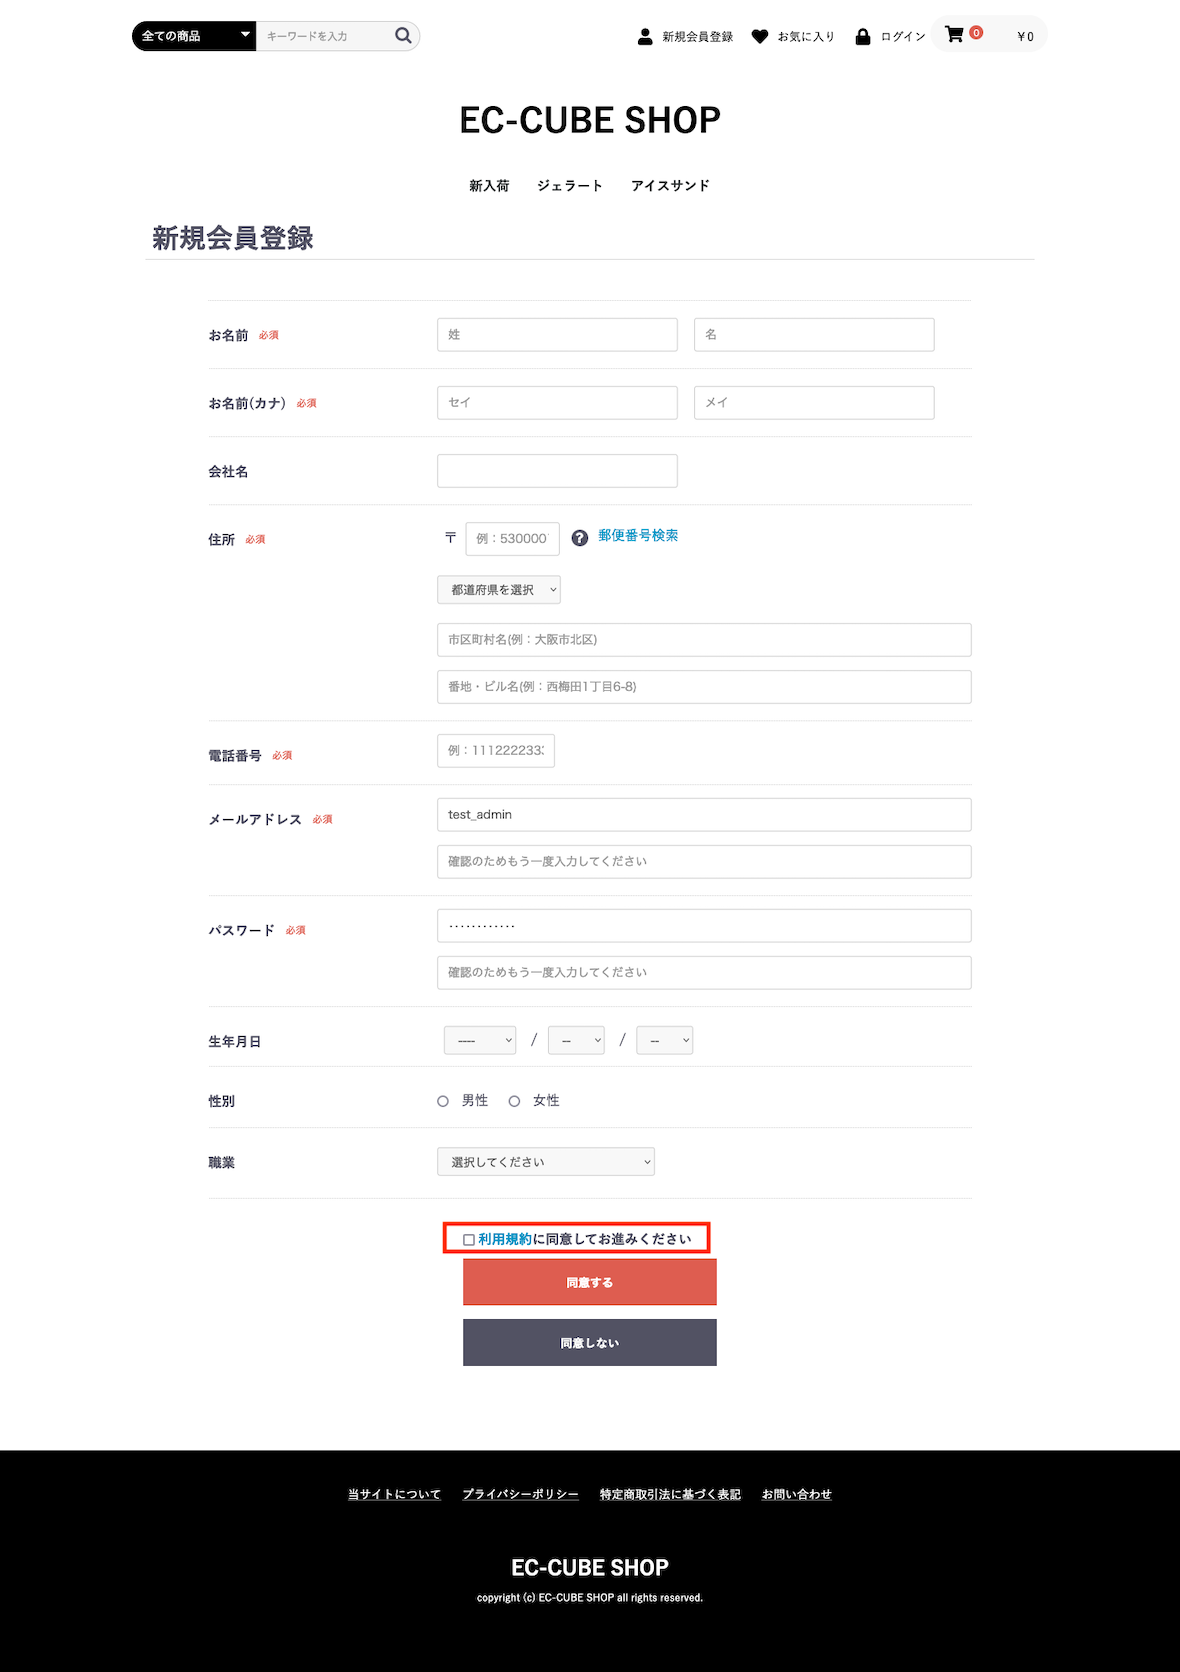Select the 女性 radio button
The image size is (1180, 1672).
click(514, 1101)
